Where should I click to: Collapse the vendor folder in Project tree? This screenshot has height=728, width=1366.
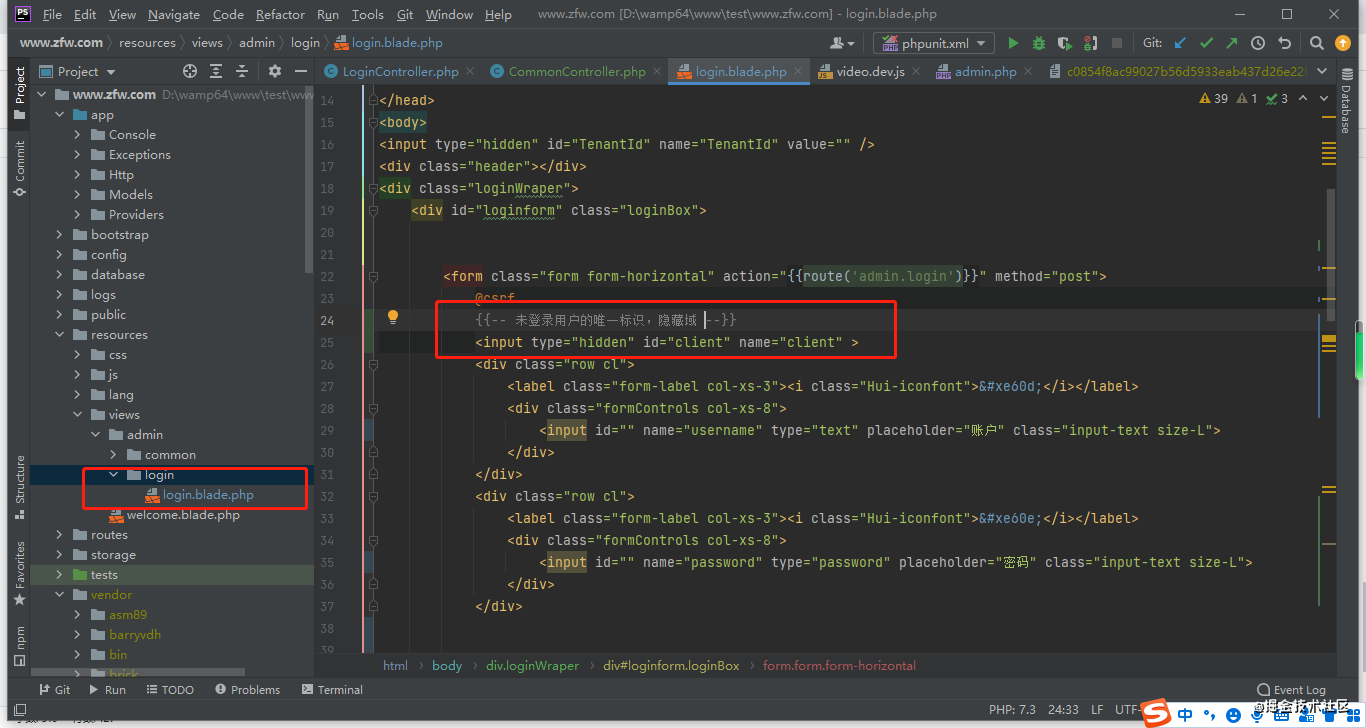pyautogui.click(x=58, y=594)
